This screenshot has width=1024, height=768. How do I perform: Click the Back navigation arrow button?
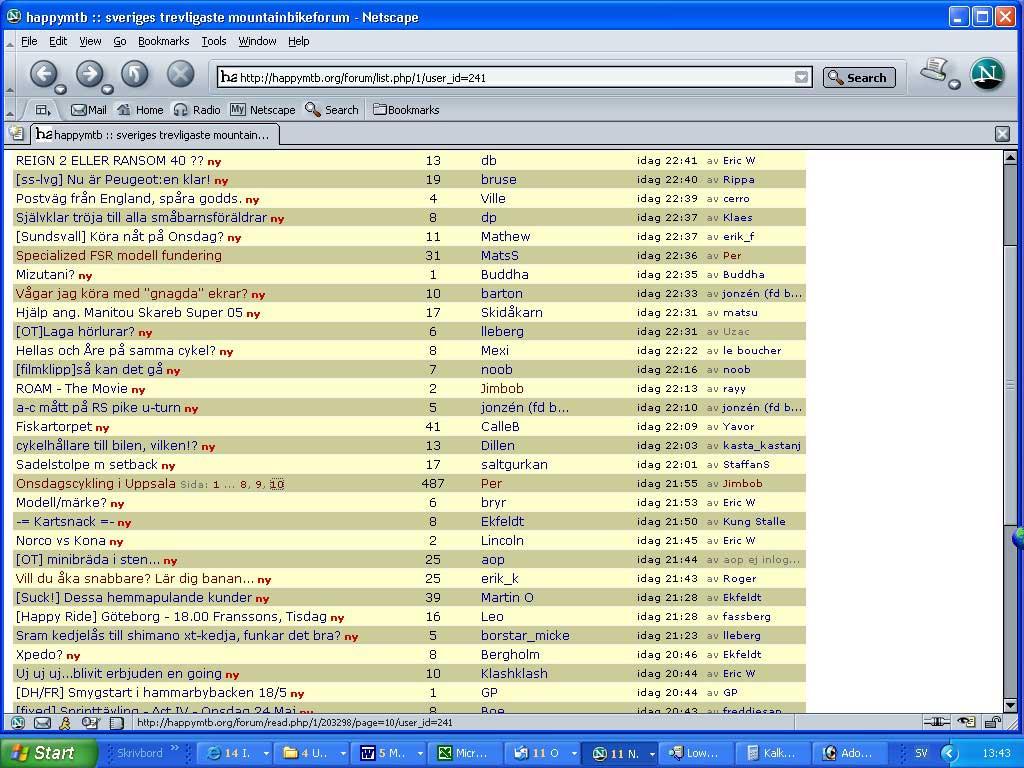pyautogui.click(x=44, y=74)
